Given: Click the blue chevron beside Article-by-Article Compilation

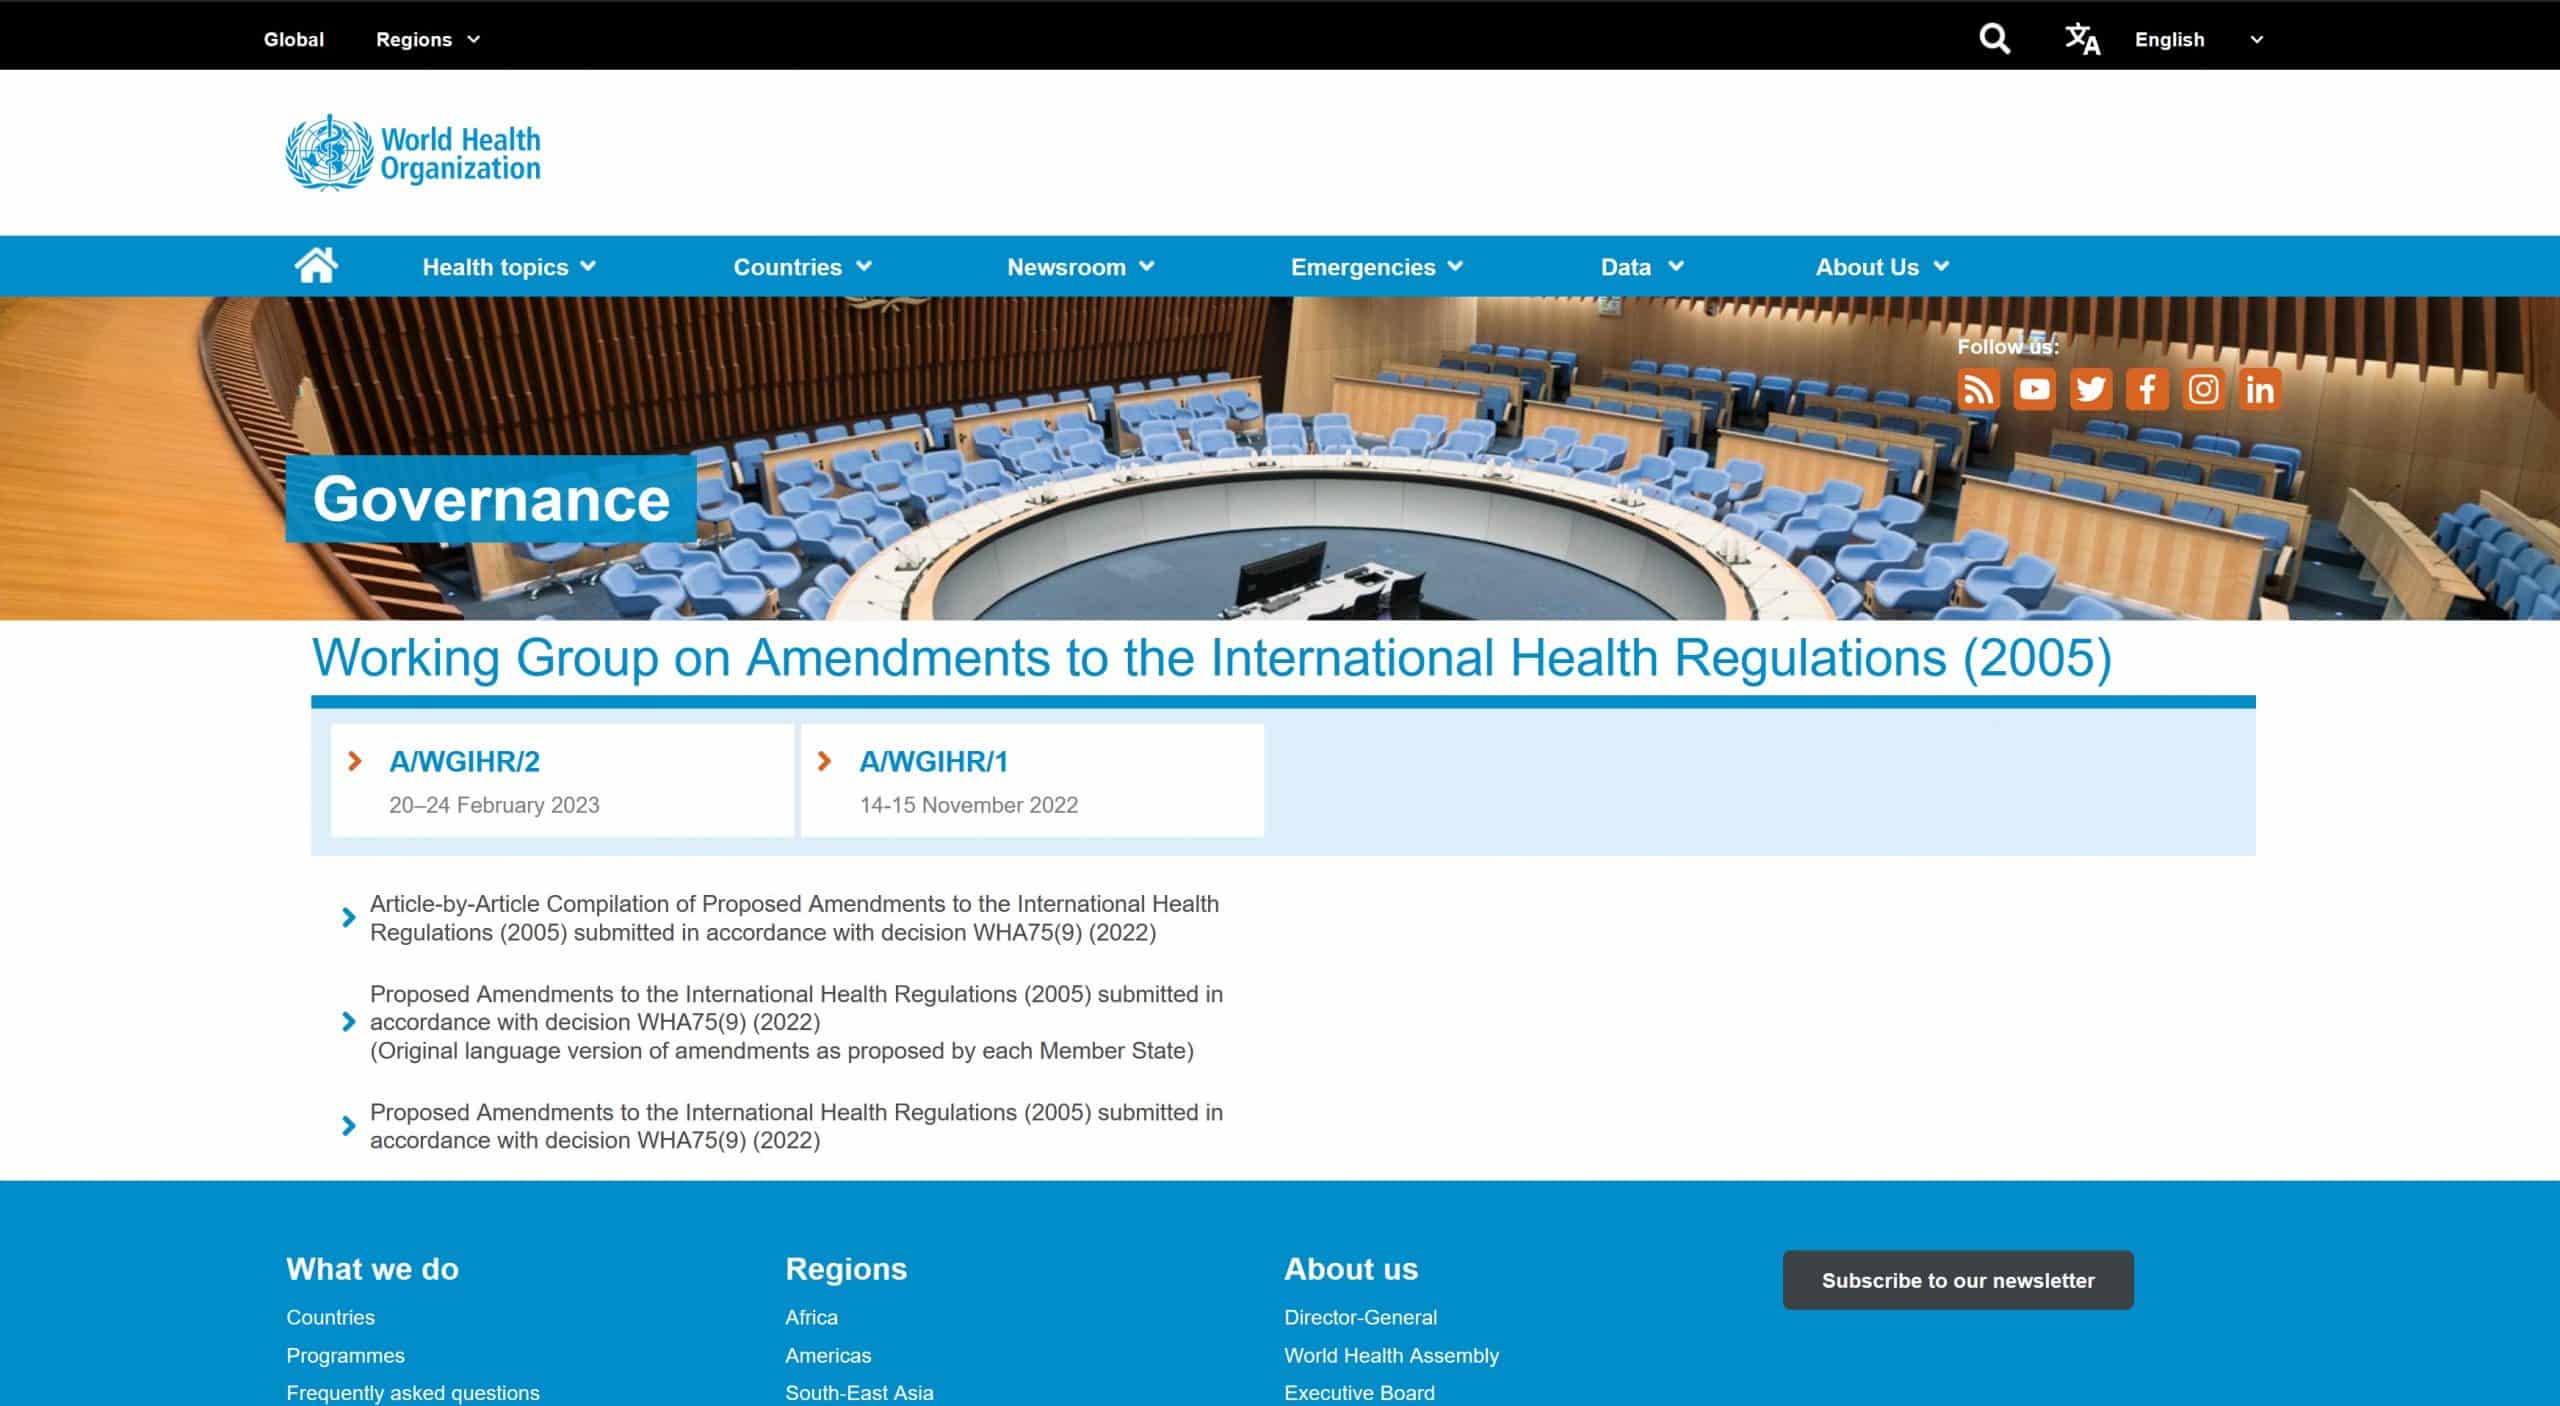Looking at the screenshot, I should [x=348, y=917].
